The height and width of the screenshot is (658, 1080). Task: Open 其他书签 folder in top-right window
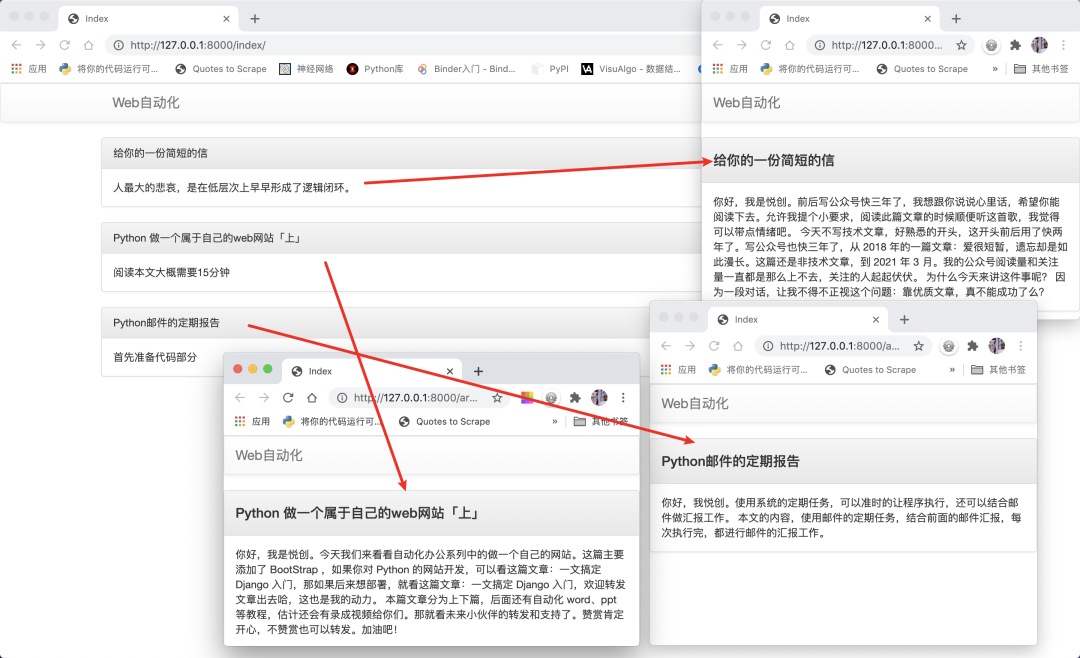pyautogui.click(x=1041, y=69)
